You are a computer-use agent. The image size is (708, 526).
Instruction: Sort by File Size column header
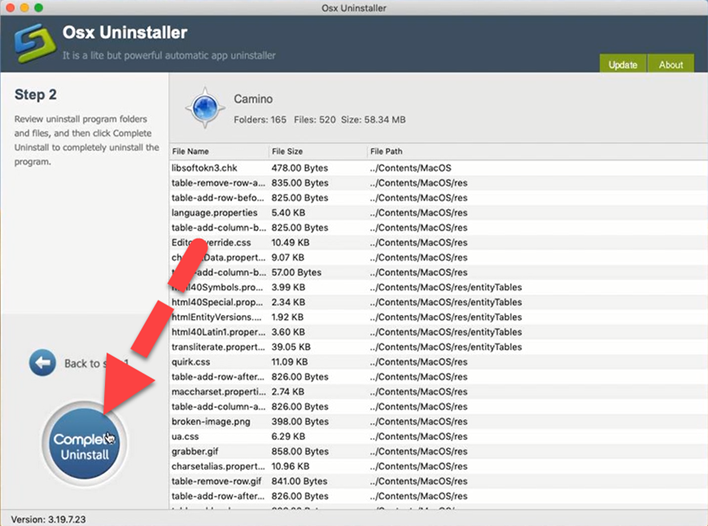pyautogui.click(x=318, y=151)
